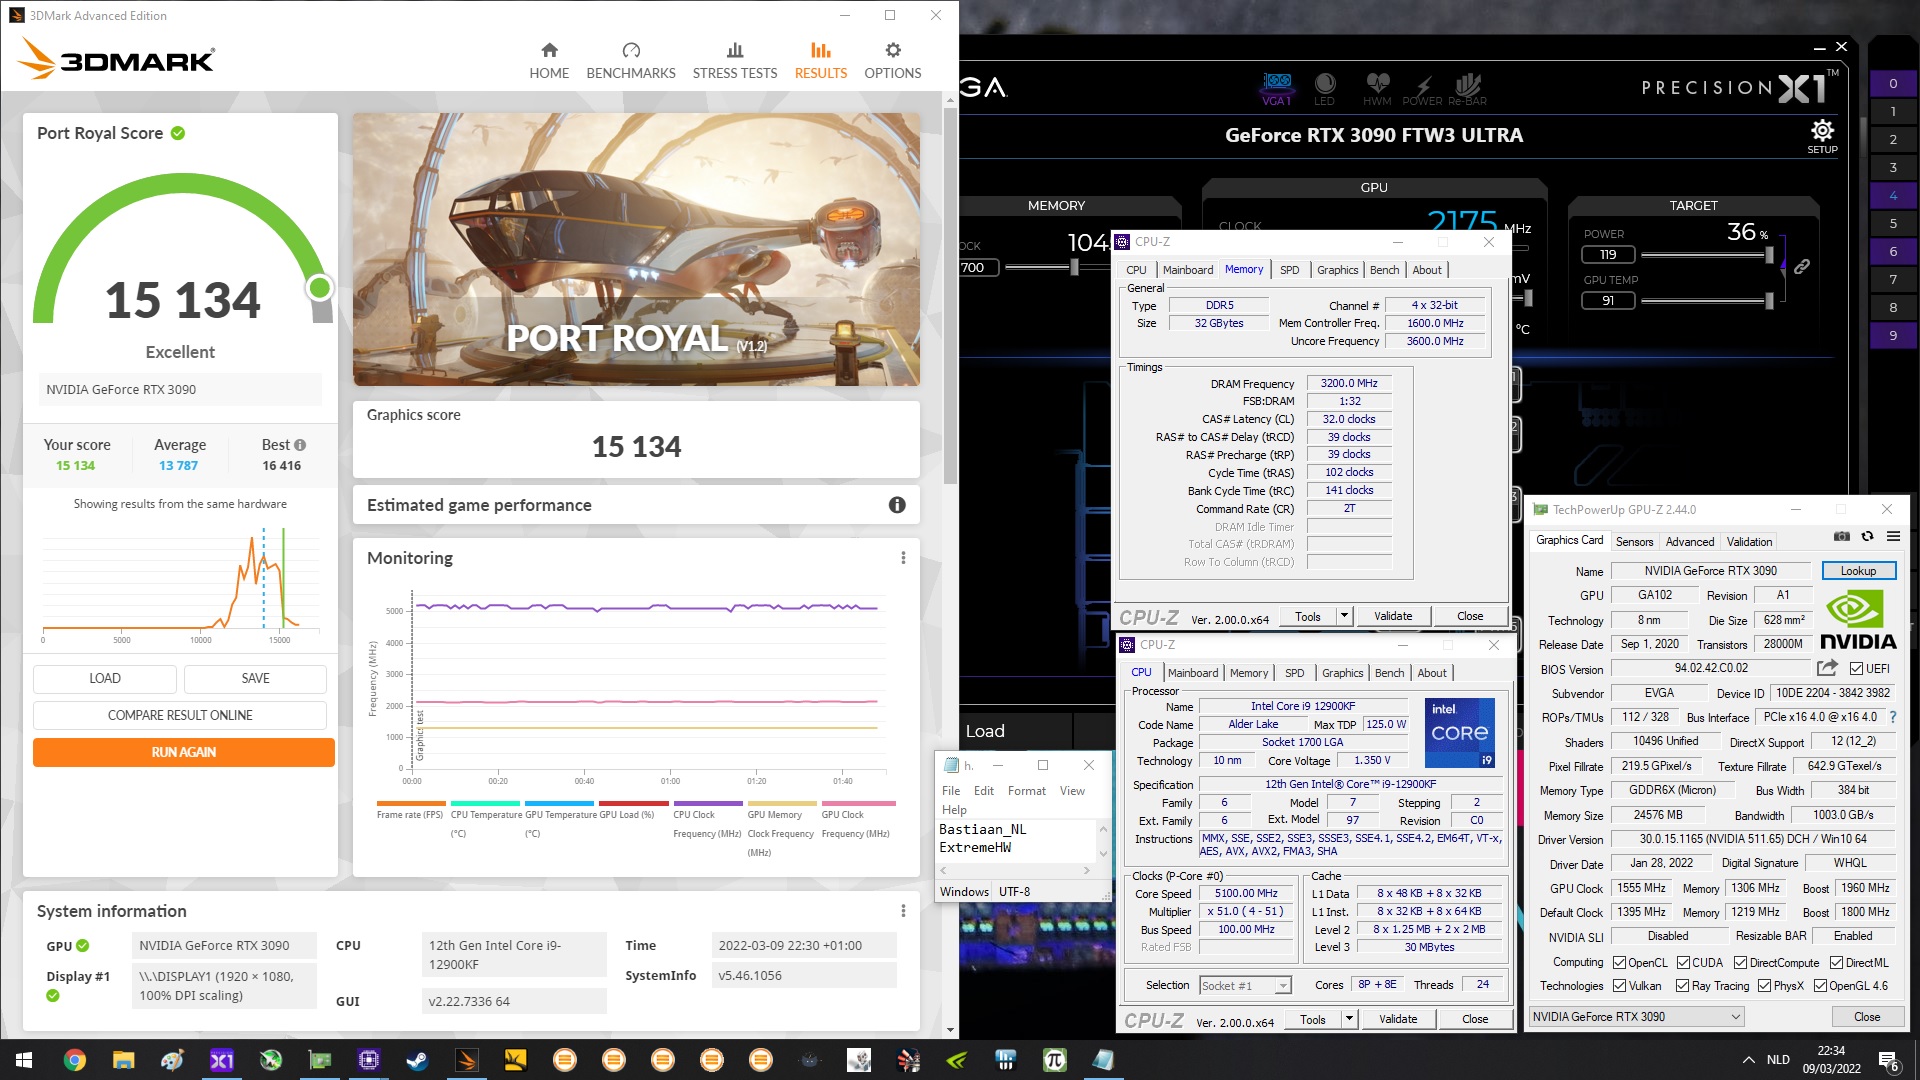Image resolution: width=1920 pixels, height=1080 pixels.
Task: Click the Close button in GPU-Z
Action: (x=1866, y=1017)
